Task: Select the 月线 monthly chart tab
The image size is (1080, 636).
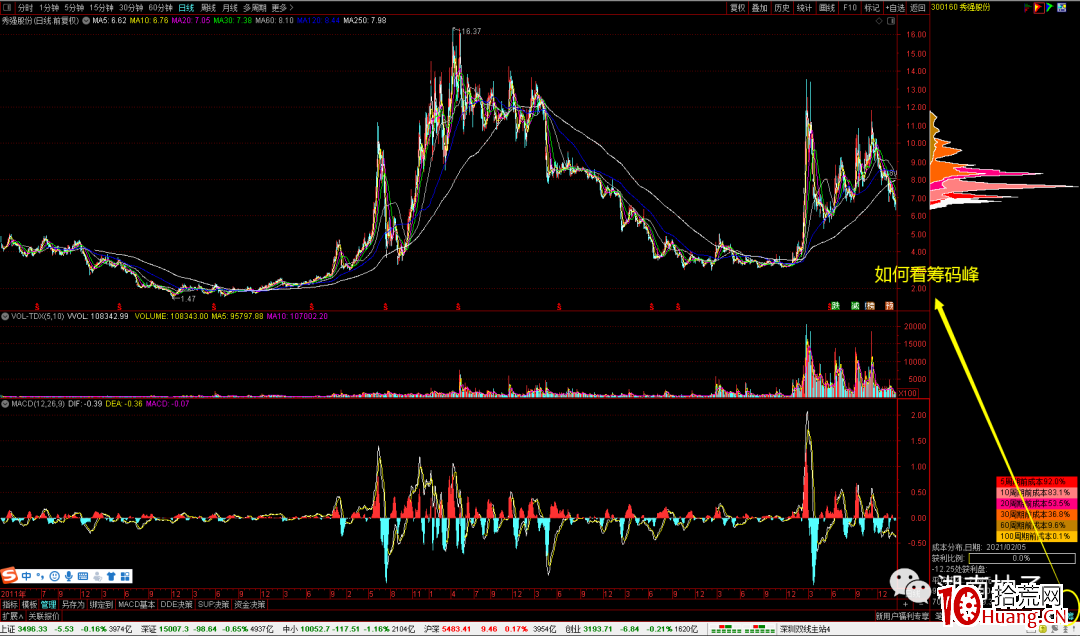Action: (231, 7)
